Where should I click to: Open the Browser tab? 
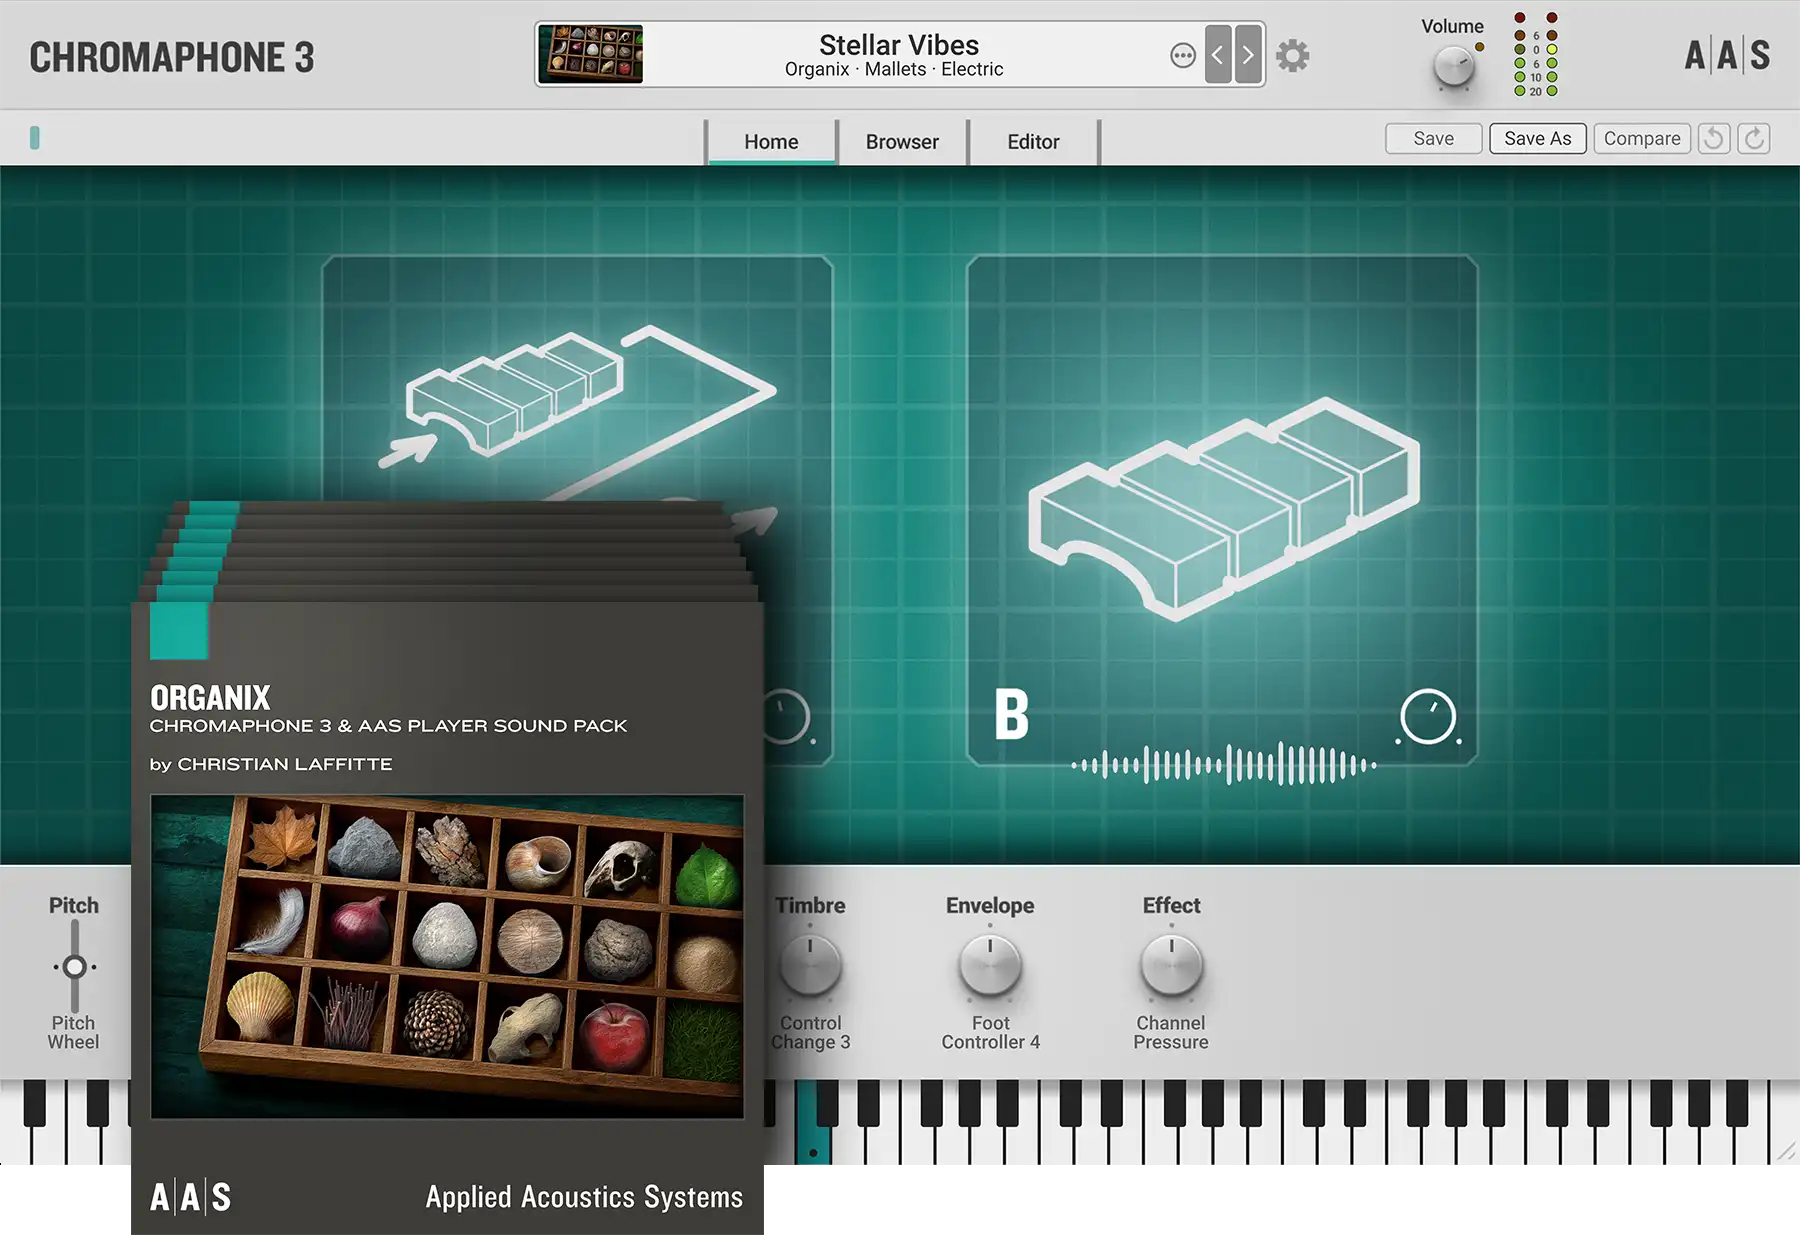pyautogui.click(x=902, y=142)
